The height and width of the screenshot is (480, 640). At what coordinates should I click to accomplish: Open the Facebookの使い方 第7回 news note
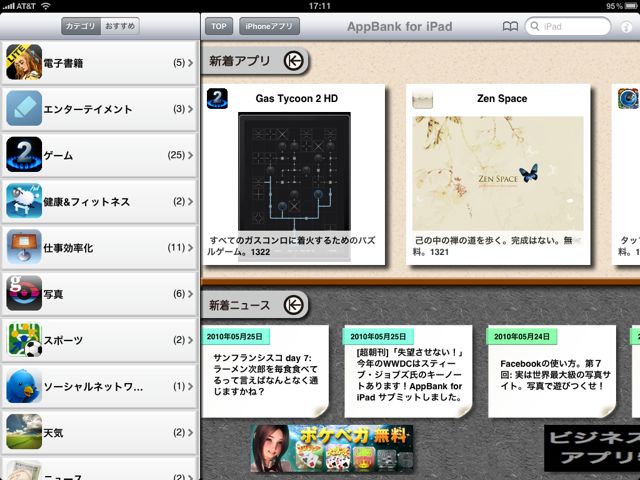tap(552, 371)
